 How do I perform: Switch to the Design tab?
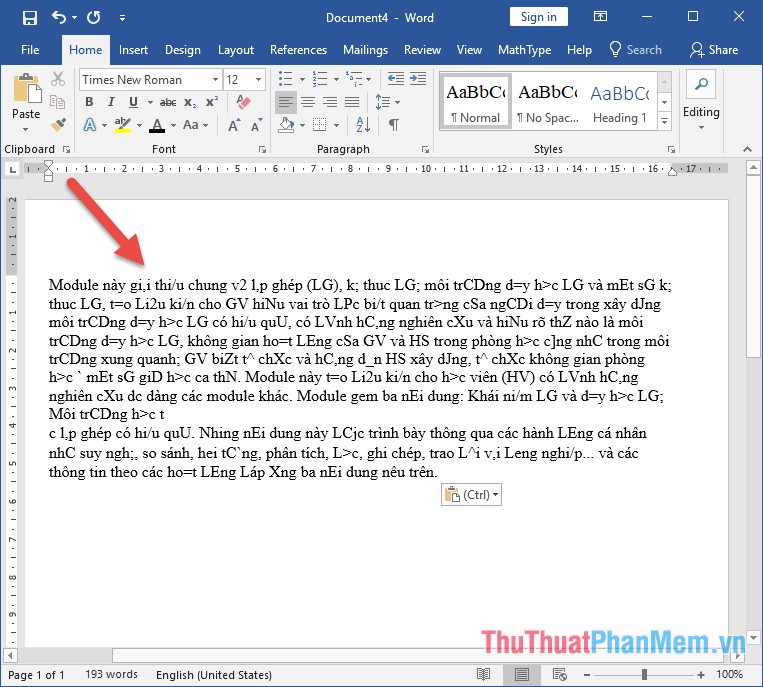(x=182, y=50)
